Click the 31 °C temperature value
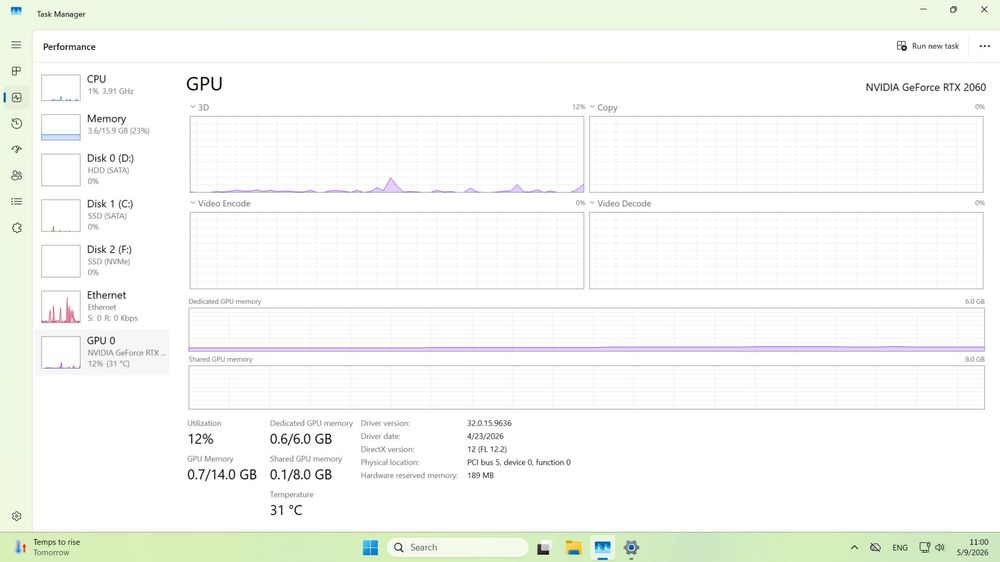This screenshot has width=1000, height=562. (x=286, y=510)
